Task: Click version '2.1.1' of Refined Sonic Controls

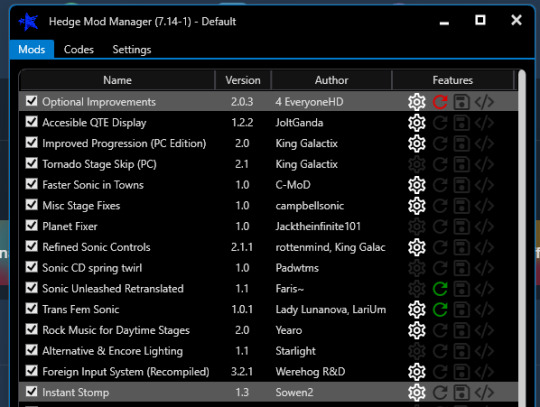Action: pyautogui.click(x=242, y=247)
